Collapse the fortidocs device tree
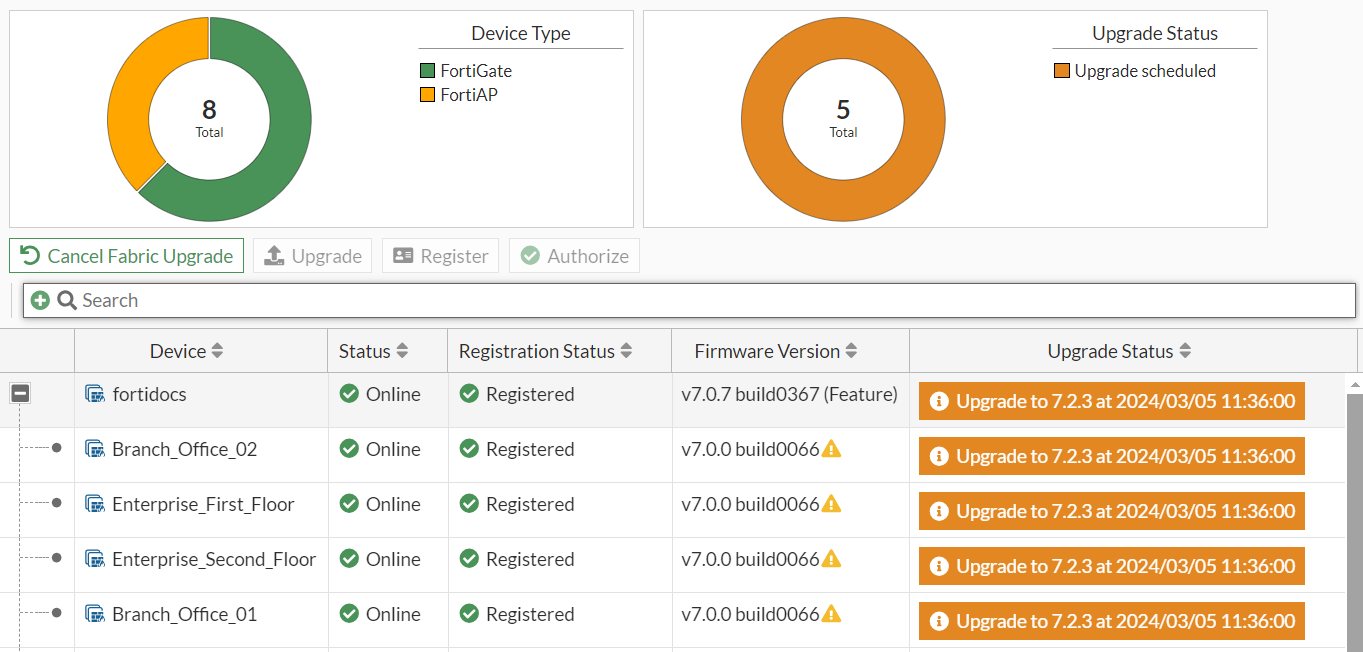The image size is (1363, 652). tap(20, 394)
